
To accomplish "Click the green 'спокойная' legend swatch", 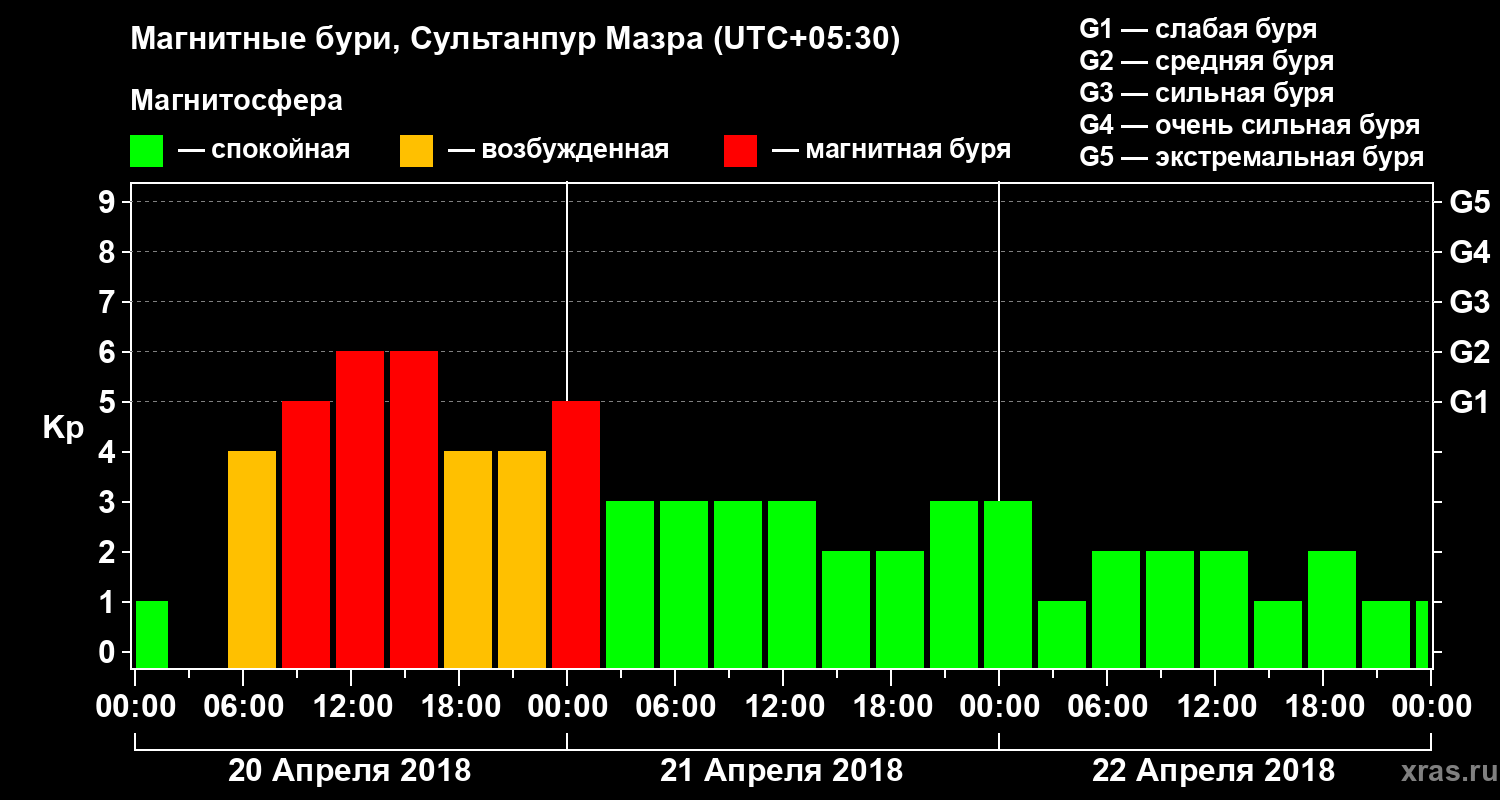I will pyautogui.click(x=147, y=151).
